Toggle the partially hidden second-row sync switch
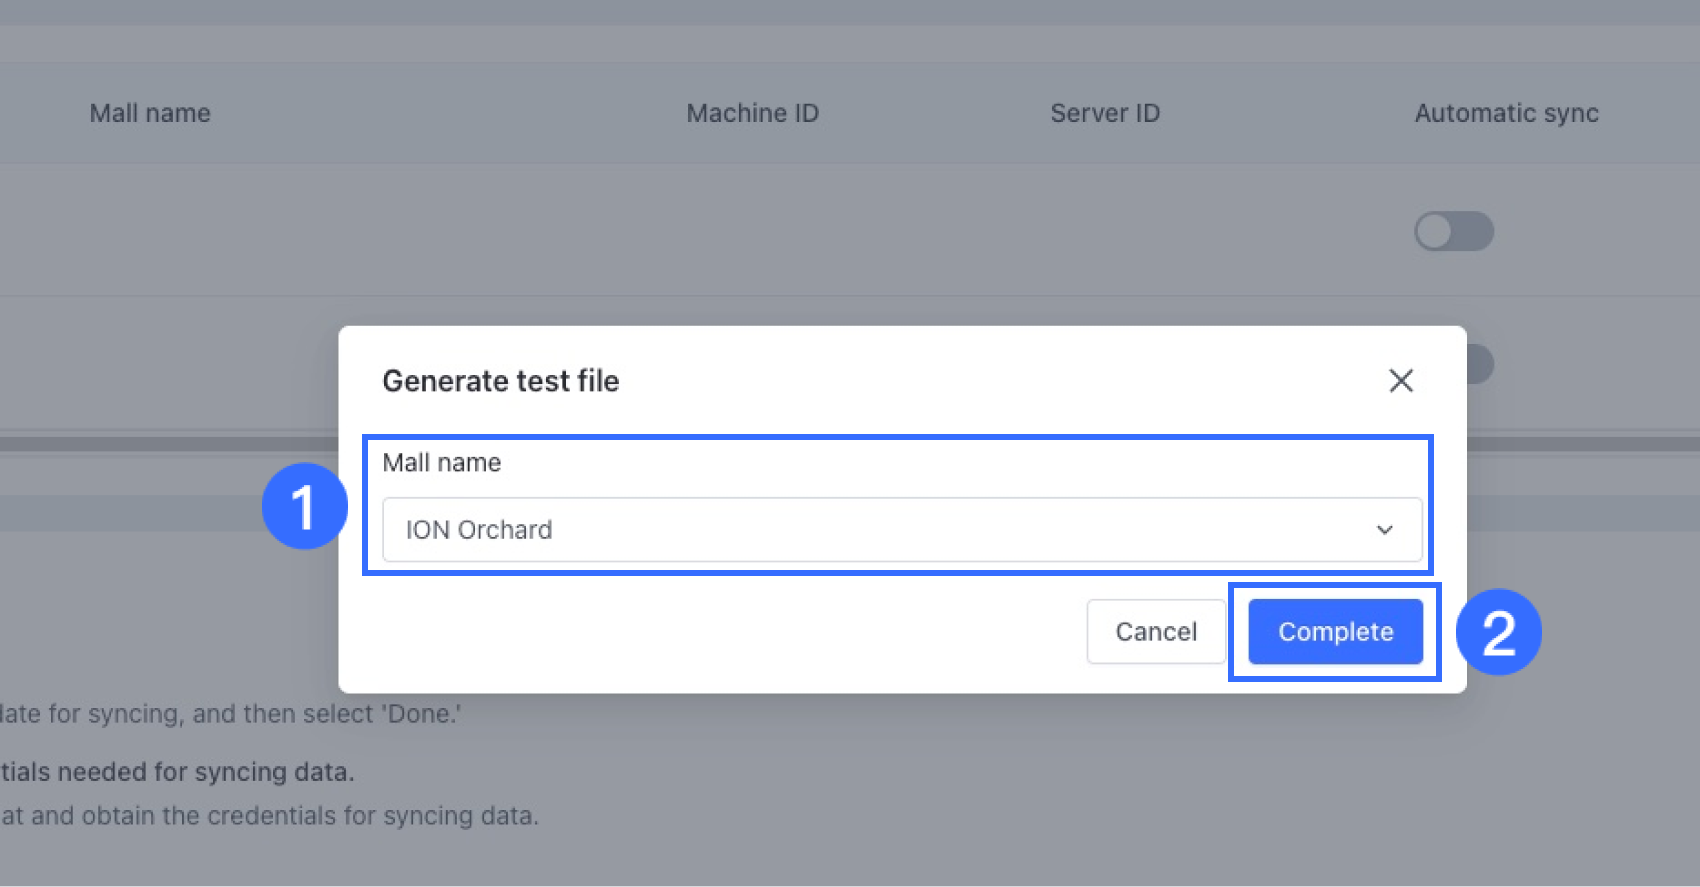 pos(1482,364)
